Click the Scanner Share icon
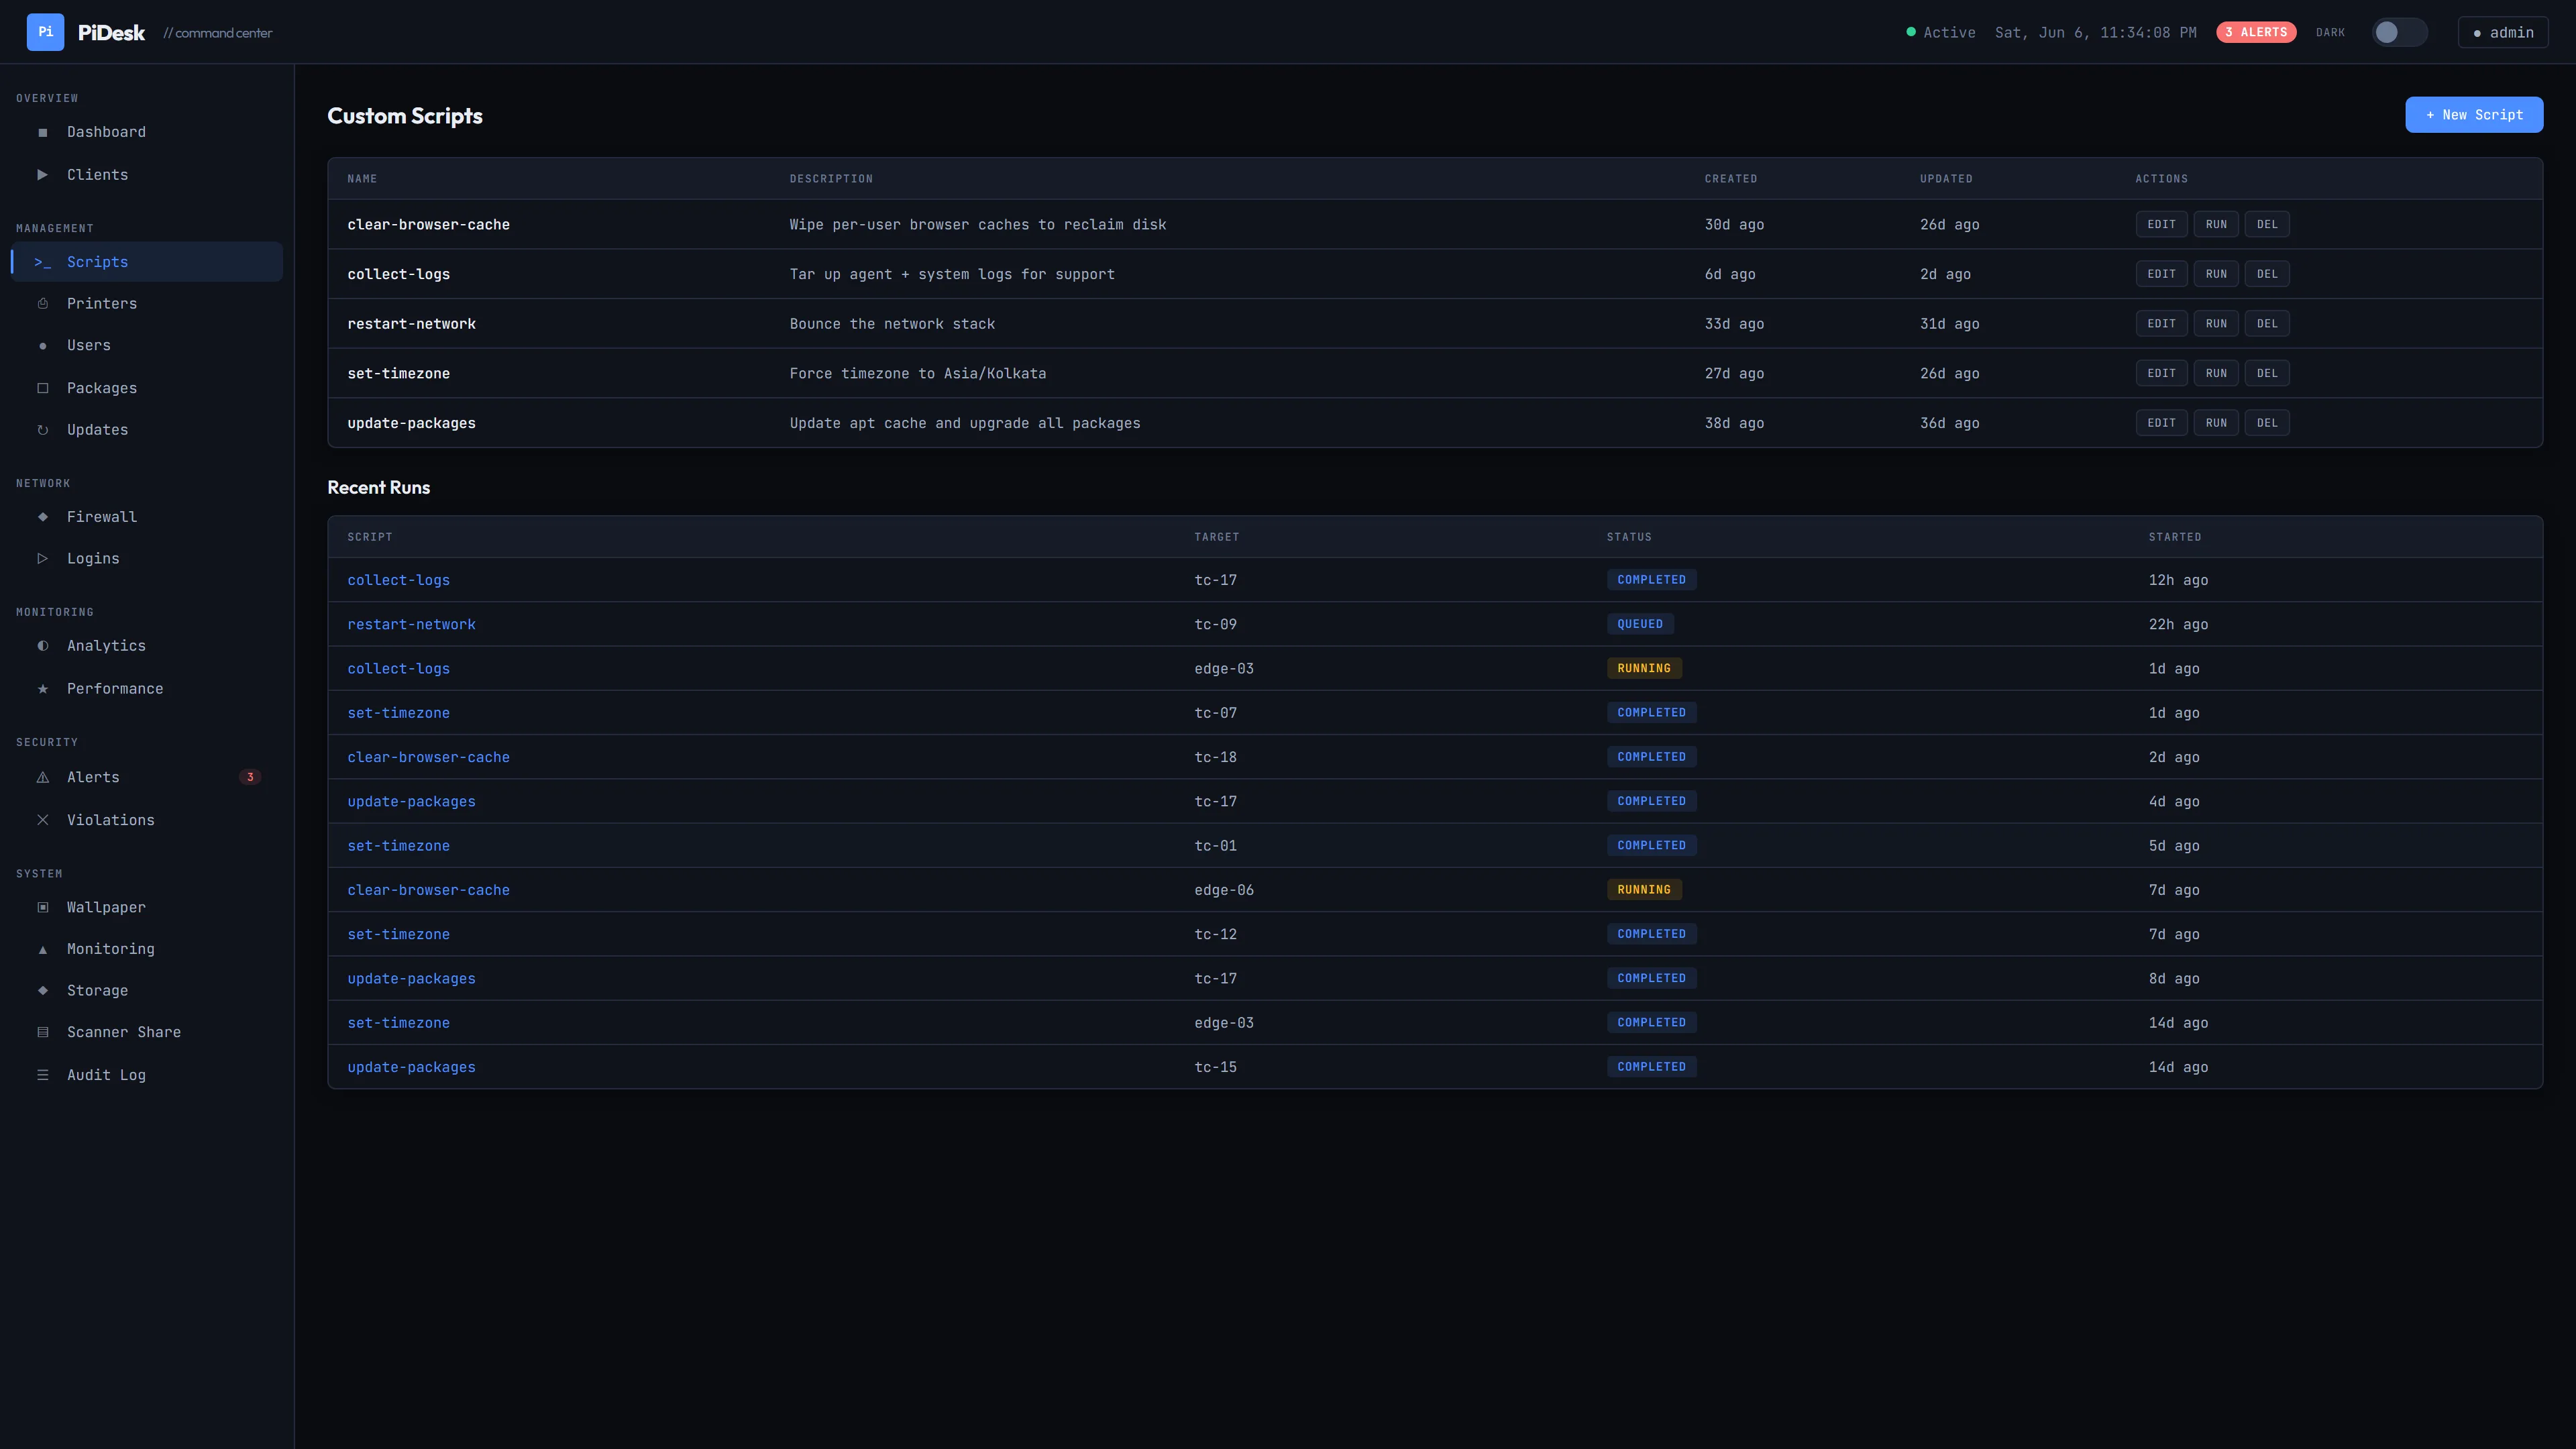Viewport: 2576px width, 1449px height. click(x=42, y=1032)
